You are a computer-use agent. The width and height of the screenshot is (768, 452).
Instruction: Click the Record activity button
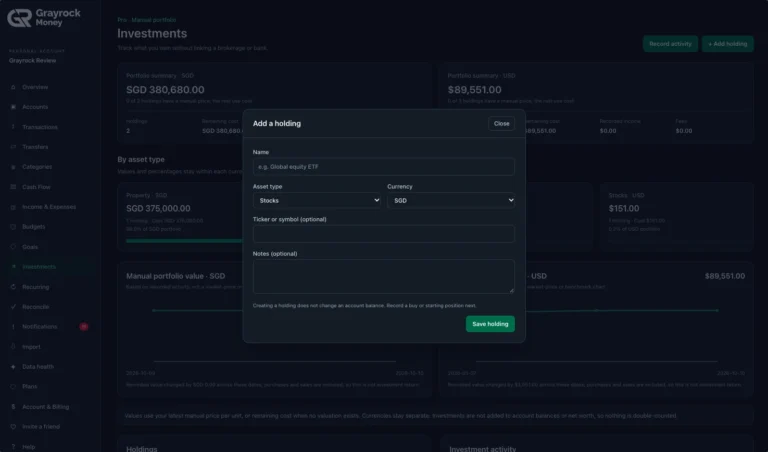point(670,44)
